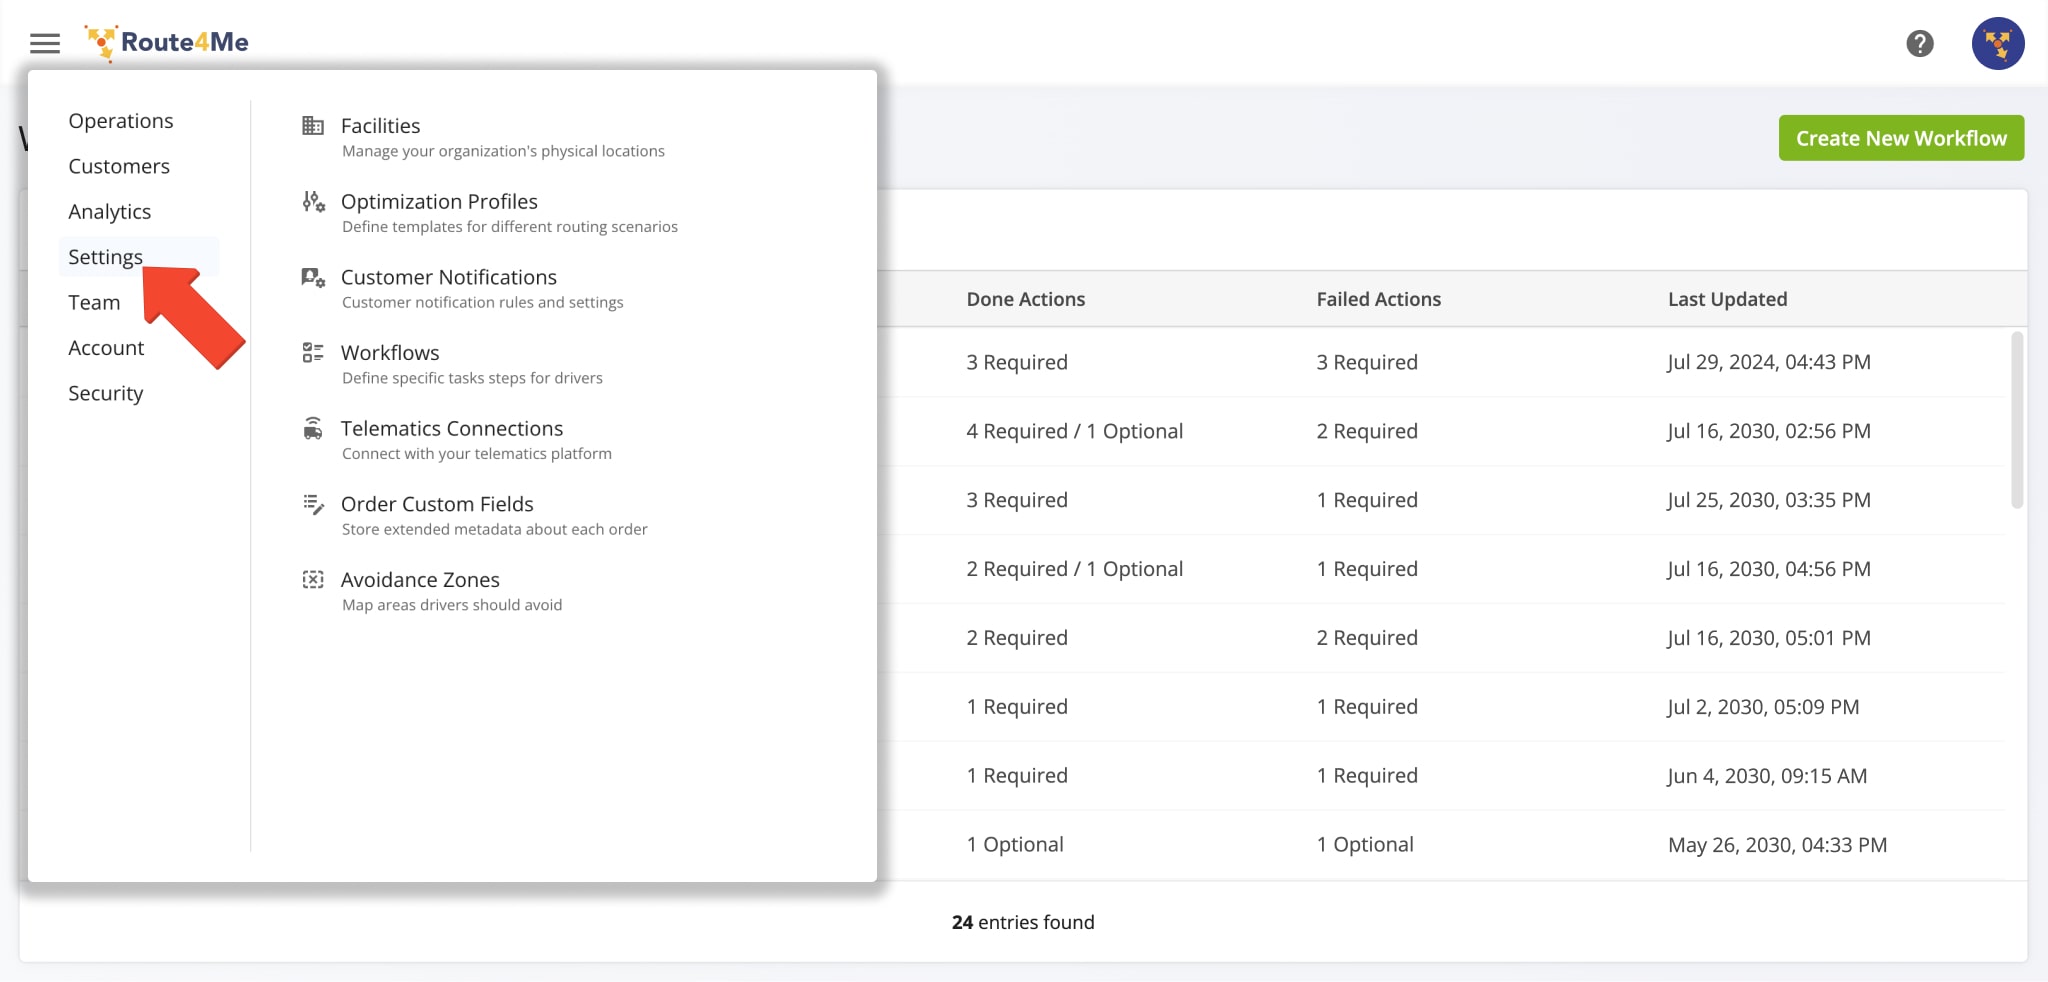Click the 'Jul 16, 2030, 05:01 PM' date
The width and height of the screenshot is (2048, 982).
1768,638
